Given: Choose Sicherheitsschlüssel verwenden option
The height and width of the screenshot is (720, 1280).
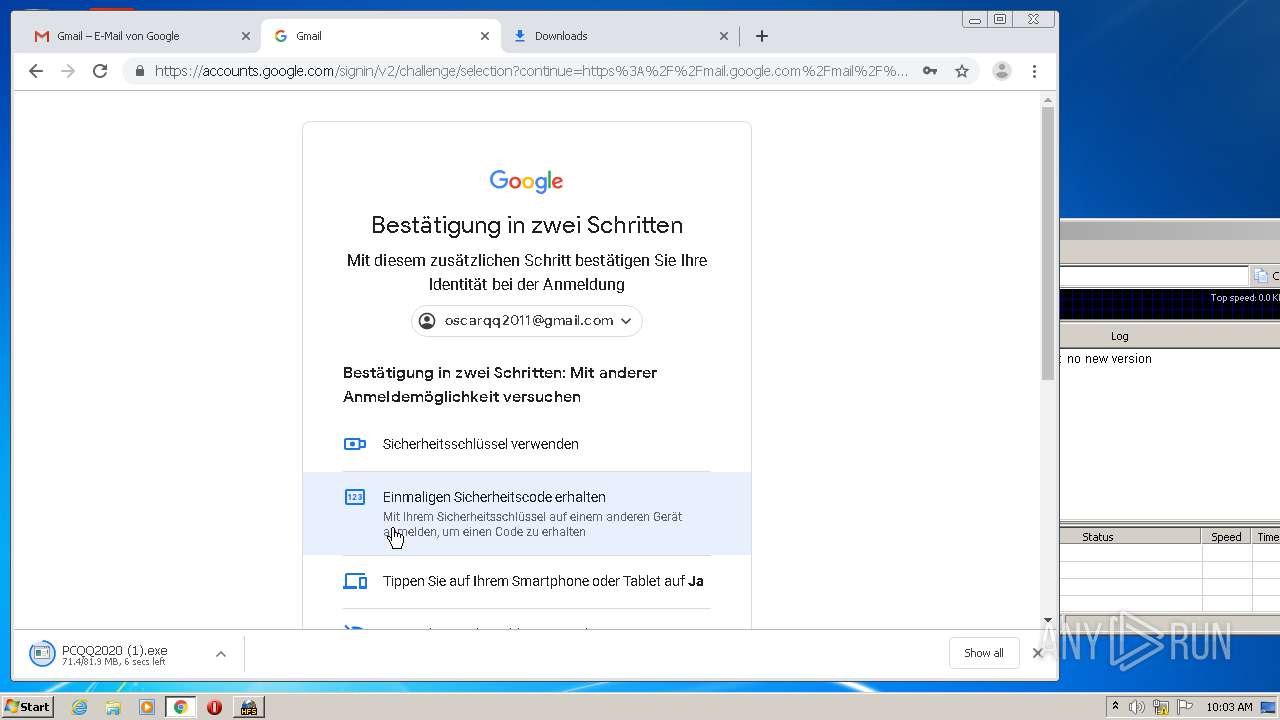Looking at the screenshot, I should (x=527, y=444).
